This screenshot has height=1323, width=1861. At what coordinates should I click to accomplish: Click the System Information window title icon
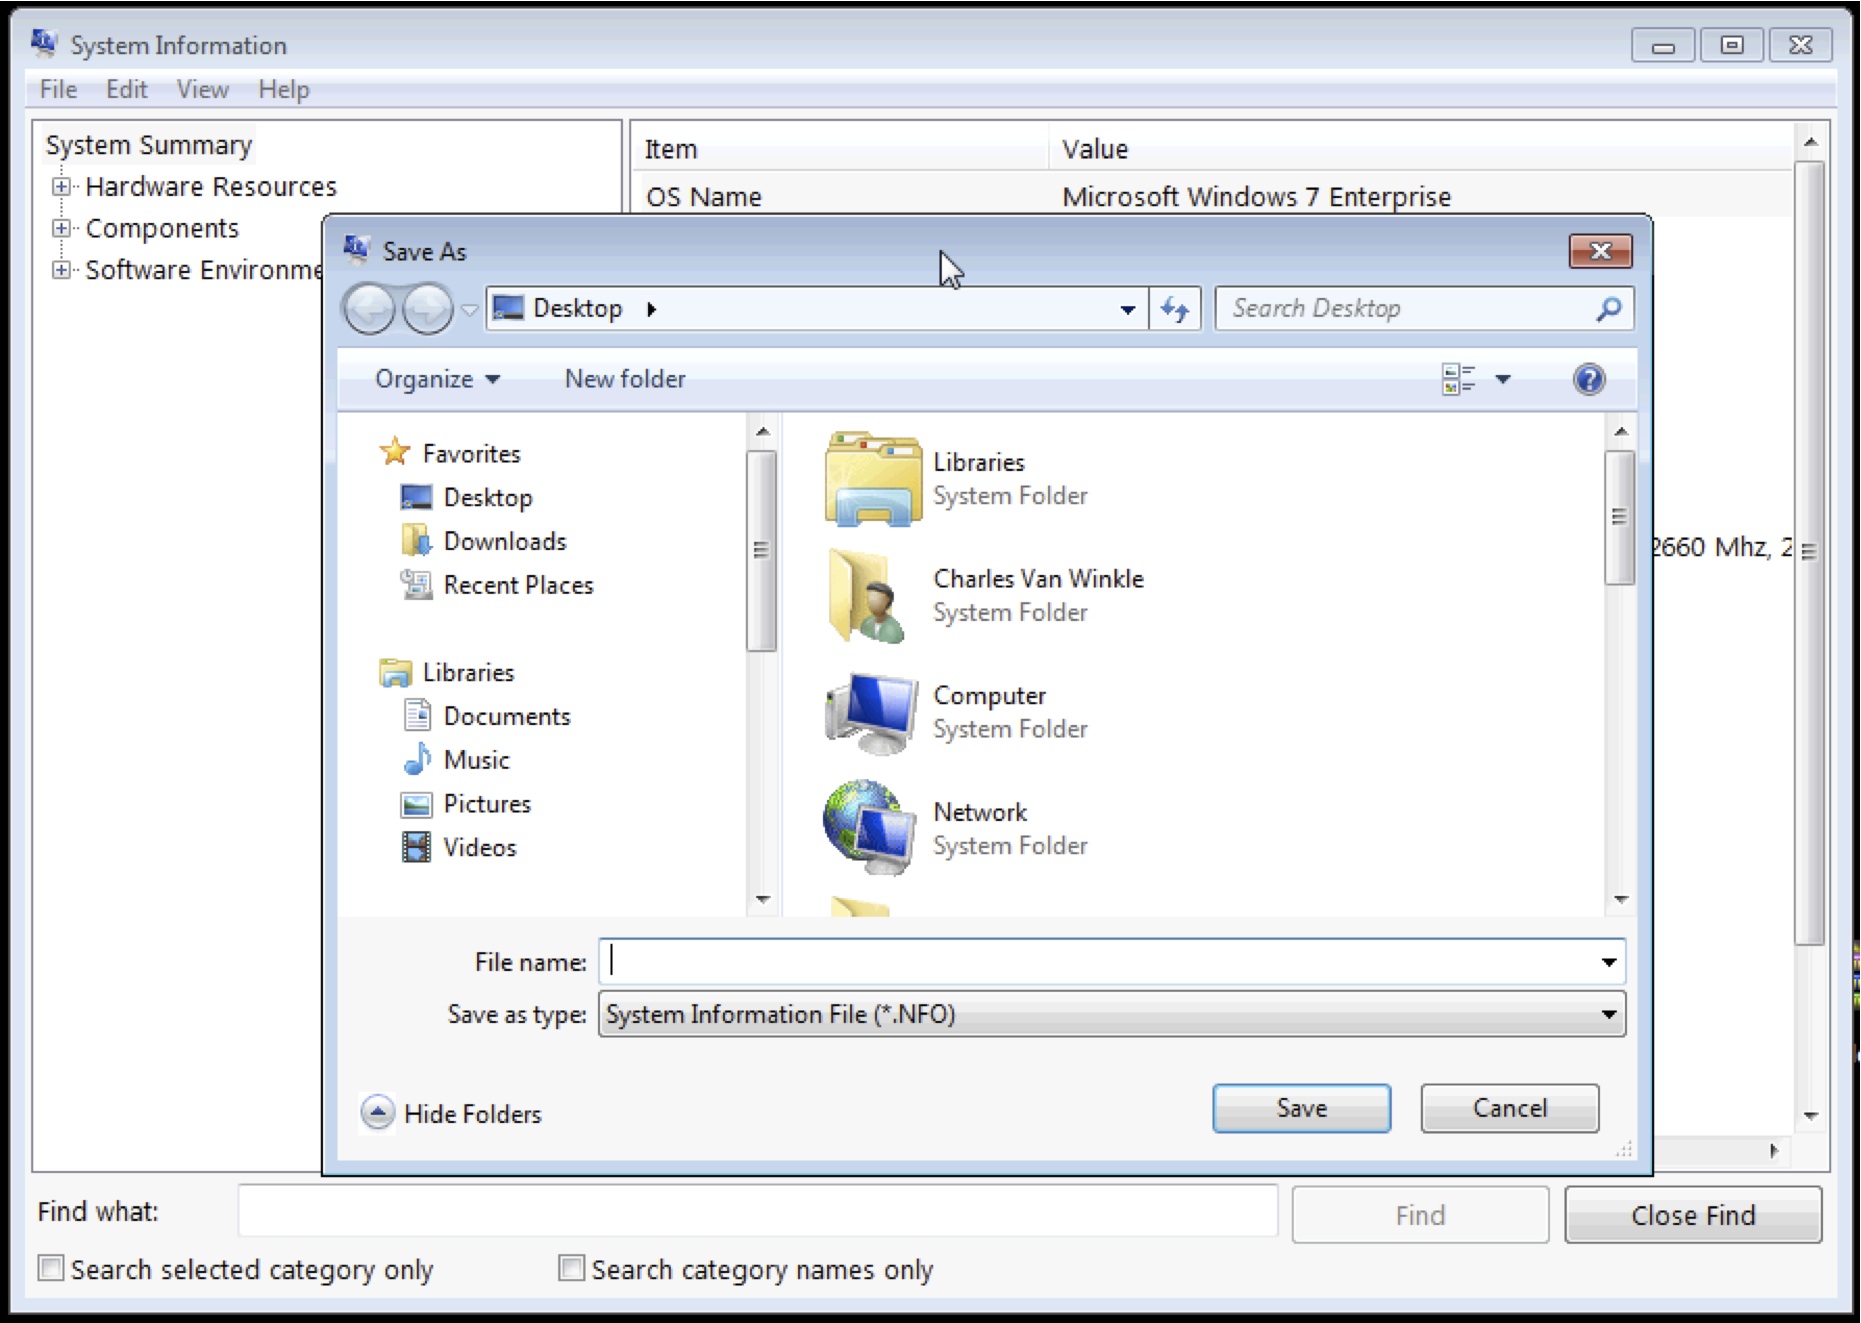coord(44,42)
